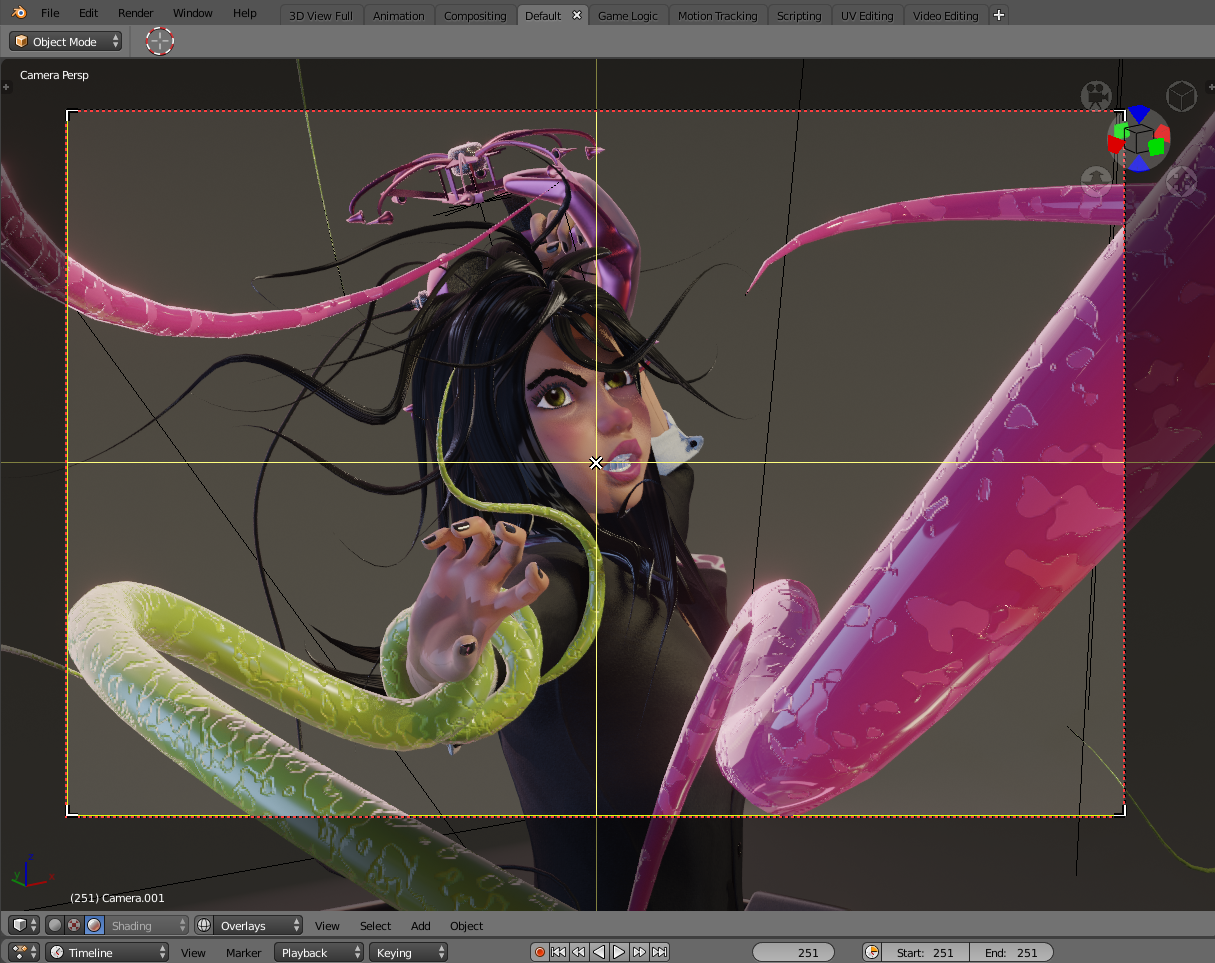1215x963 pixels.
Task: Toggle camera view with the camera gizmo icon
Action: click(x=1097, y=96)
